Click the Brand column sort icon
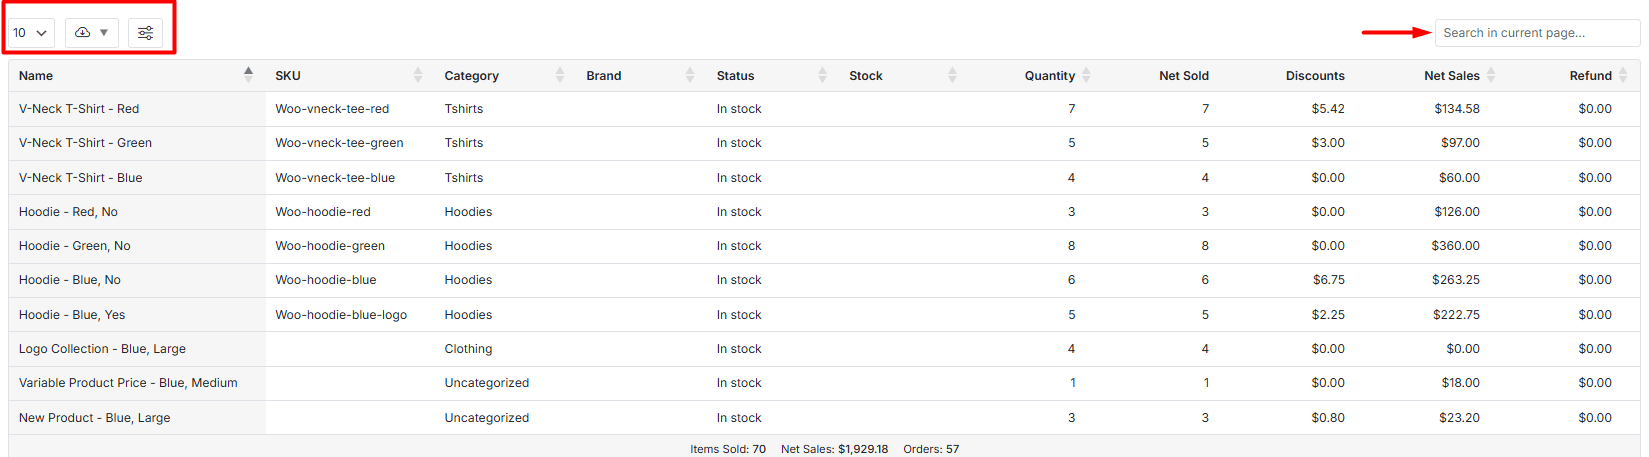 (690, 75)
